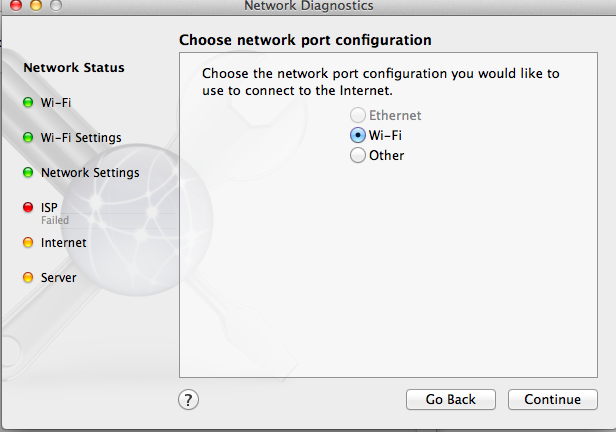
Task: Click the Wi-Fi Settings status light
Action: click(28, 137)
